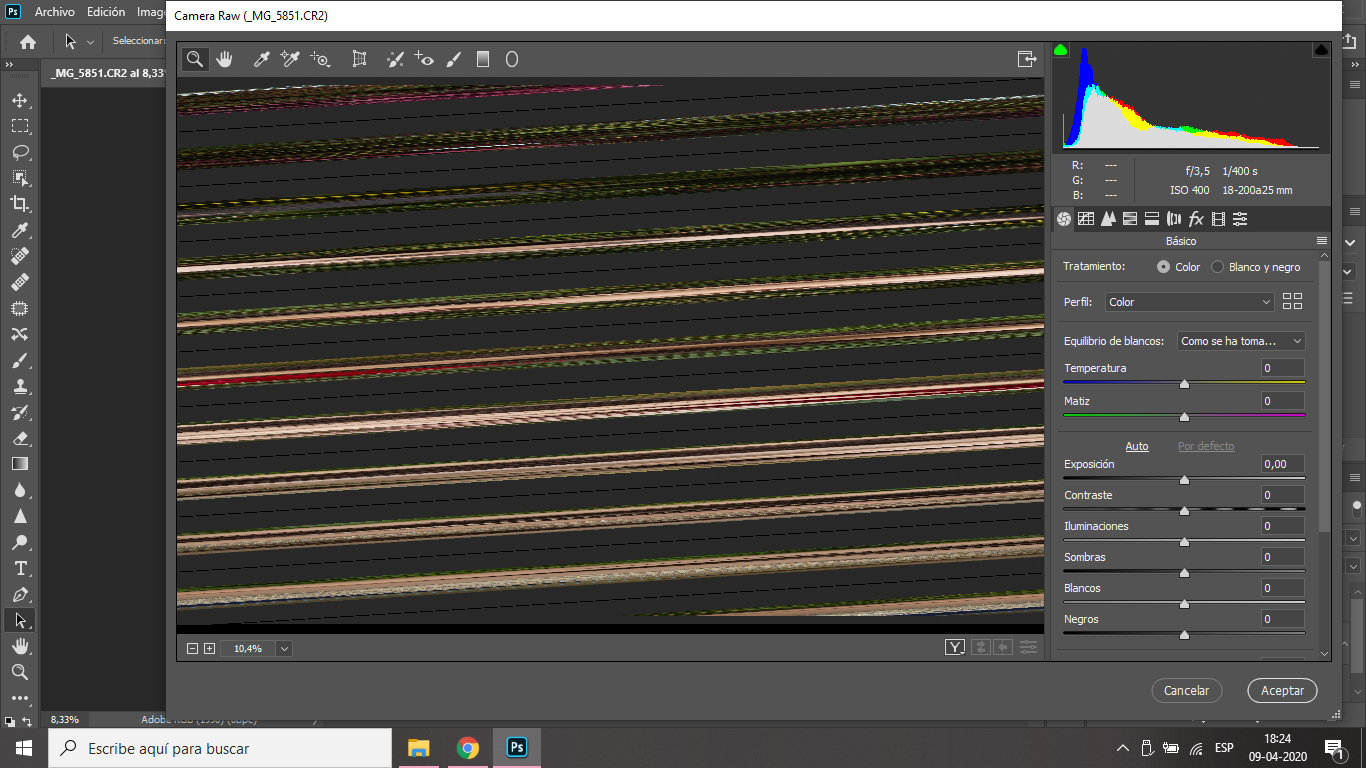This screenshot has height=768, width=1366.
Task: Select the Hand tool in Camera Raw toolbar
Action: [x=224, y=59]
